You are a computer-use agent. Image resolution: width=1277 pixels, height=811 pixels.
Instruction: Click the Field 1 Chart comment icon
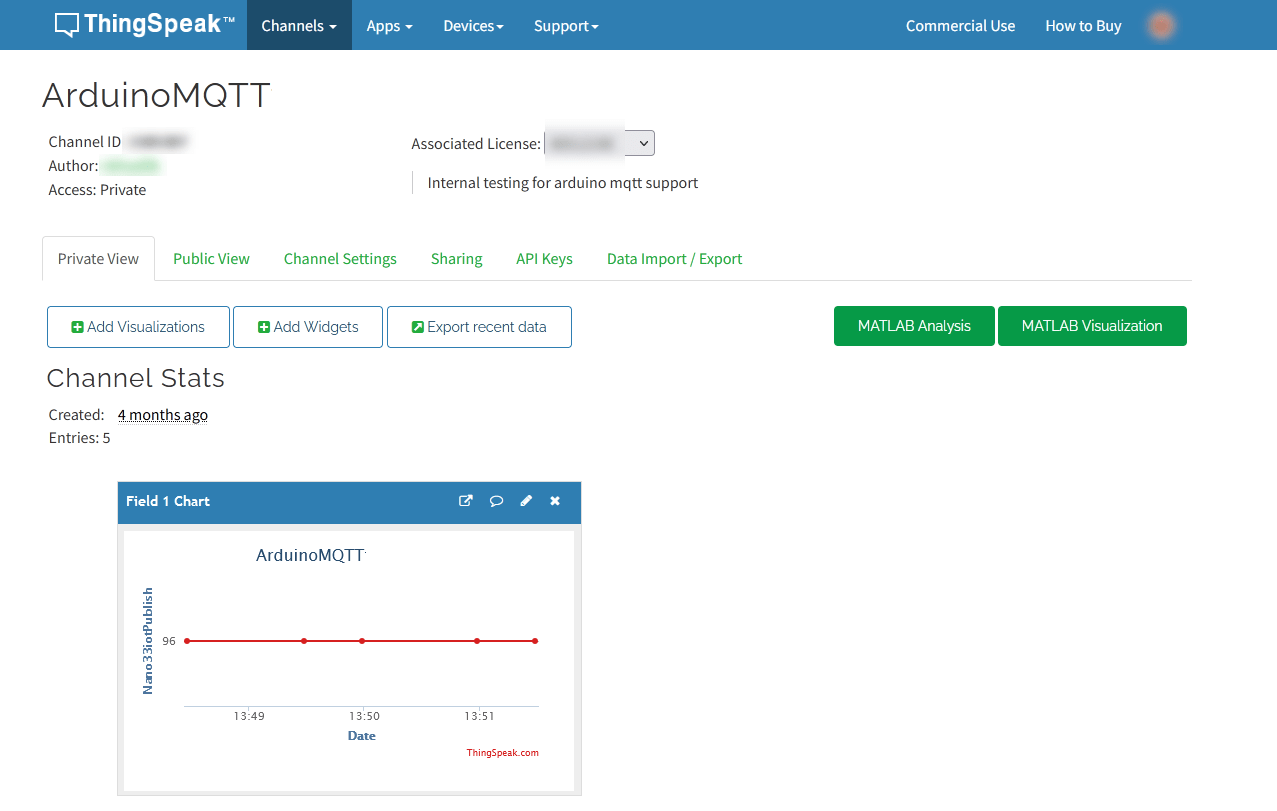coord(496,501)
